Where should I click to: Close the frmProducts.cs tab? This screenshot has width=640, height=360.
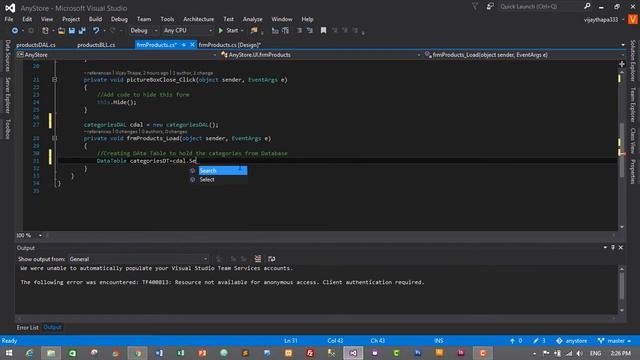192,45
